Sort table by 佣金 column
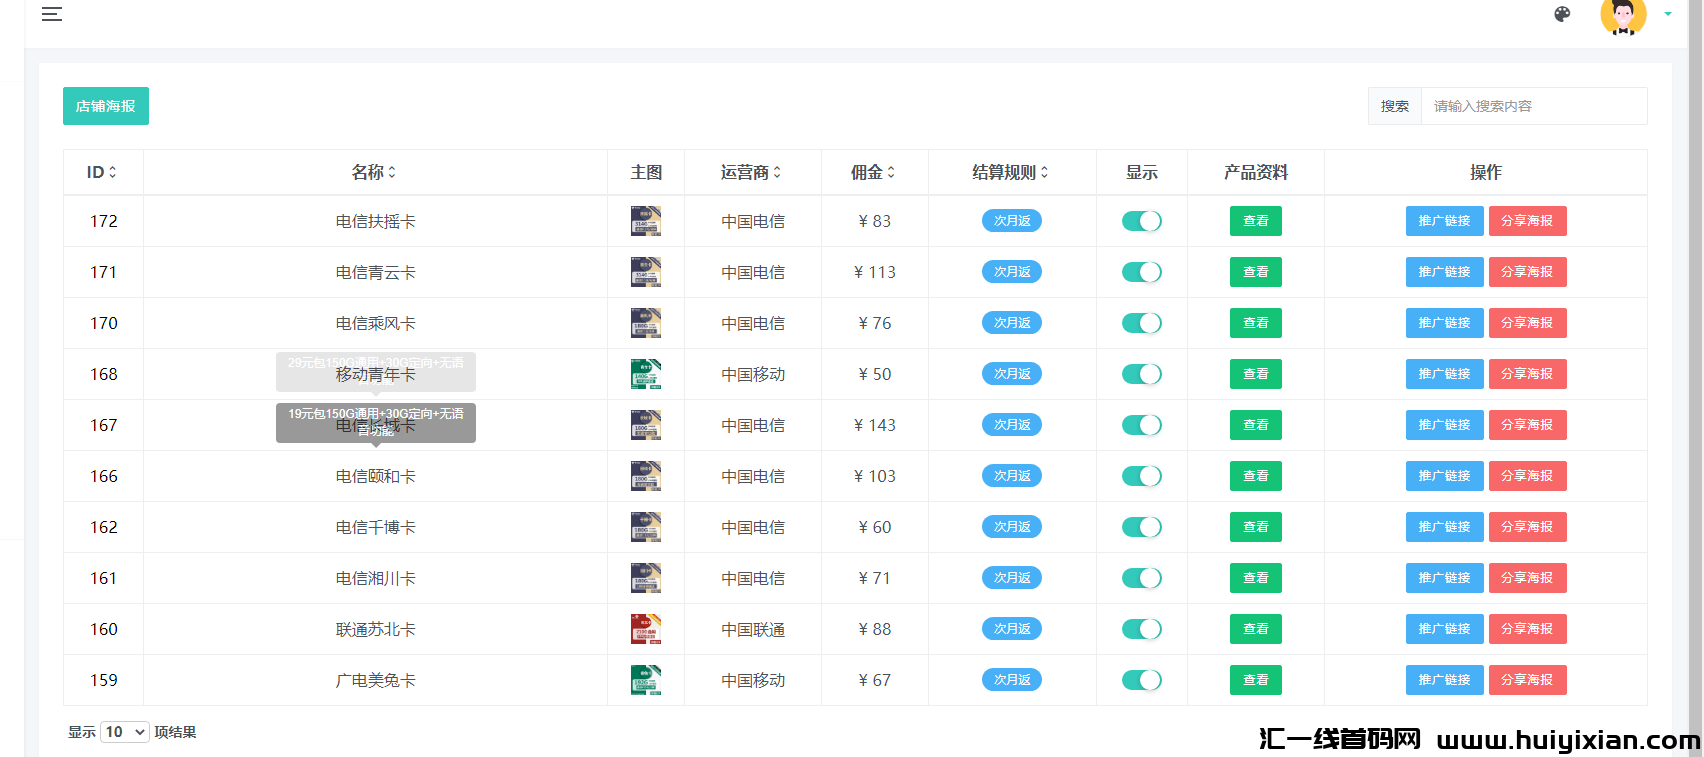This screenshot has width=1704, height=757. pyautogui.click(x=891, y=172)
